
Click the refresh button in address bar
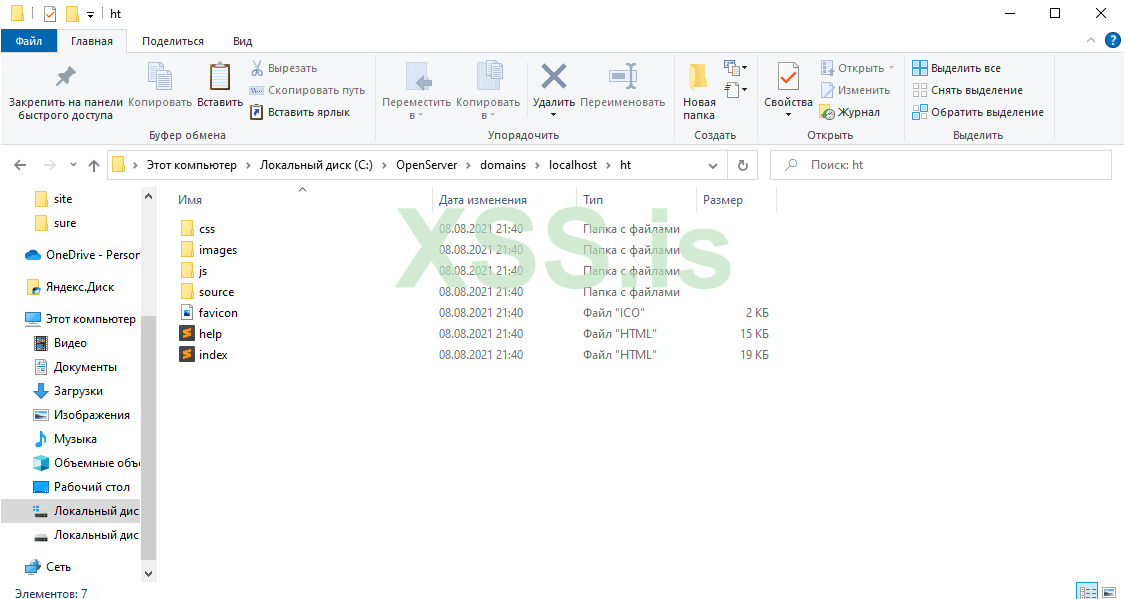click(743, 165)
